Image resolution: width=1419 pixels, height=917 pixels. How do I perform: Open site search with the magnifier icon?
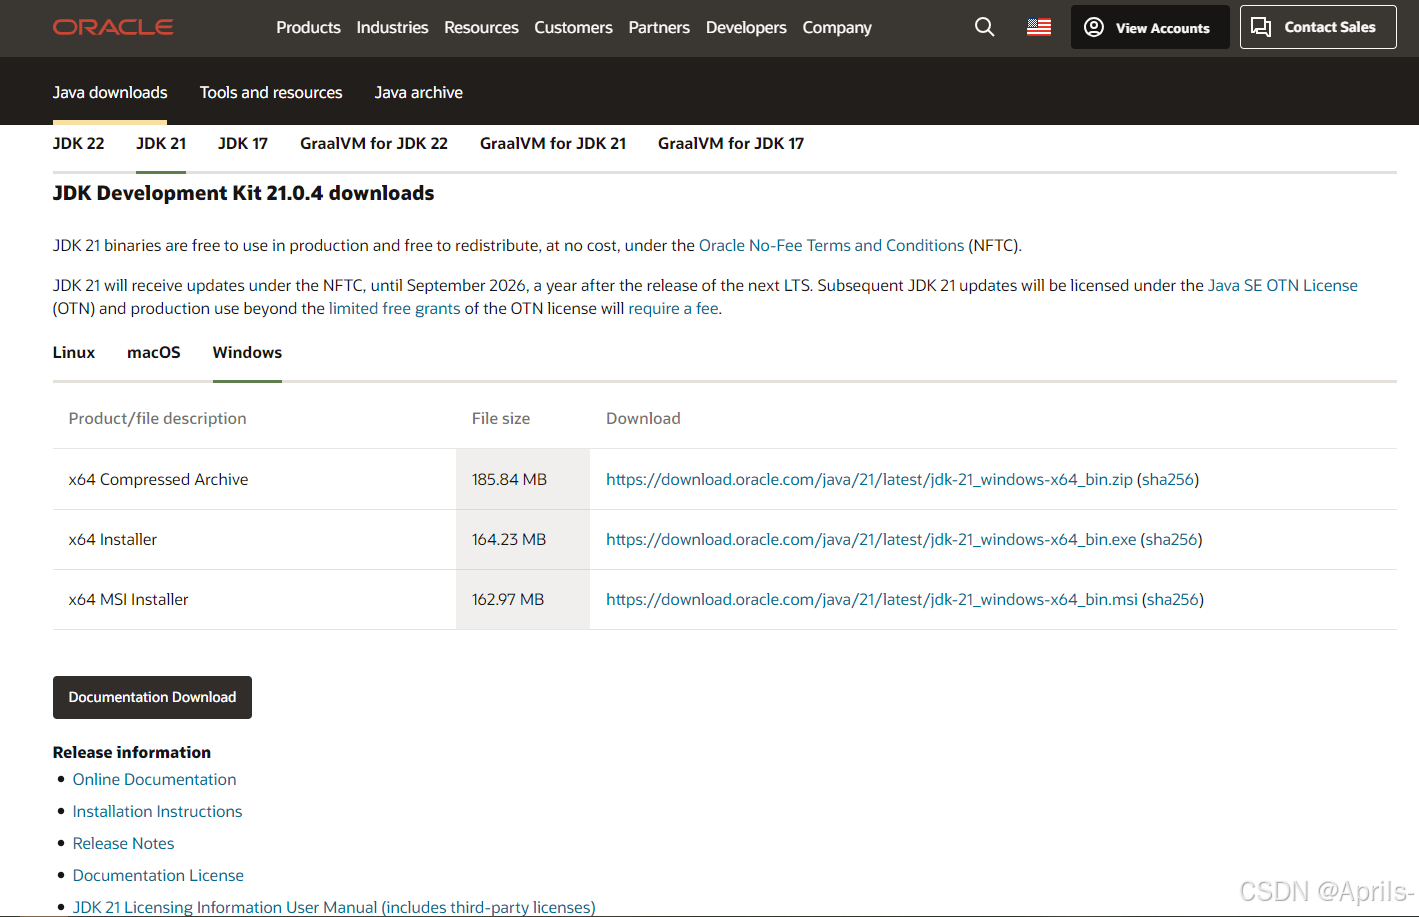coord(985,27)
